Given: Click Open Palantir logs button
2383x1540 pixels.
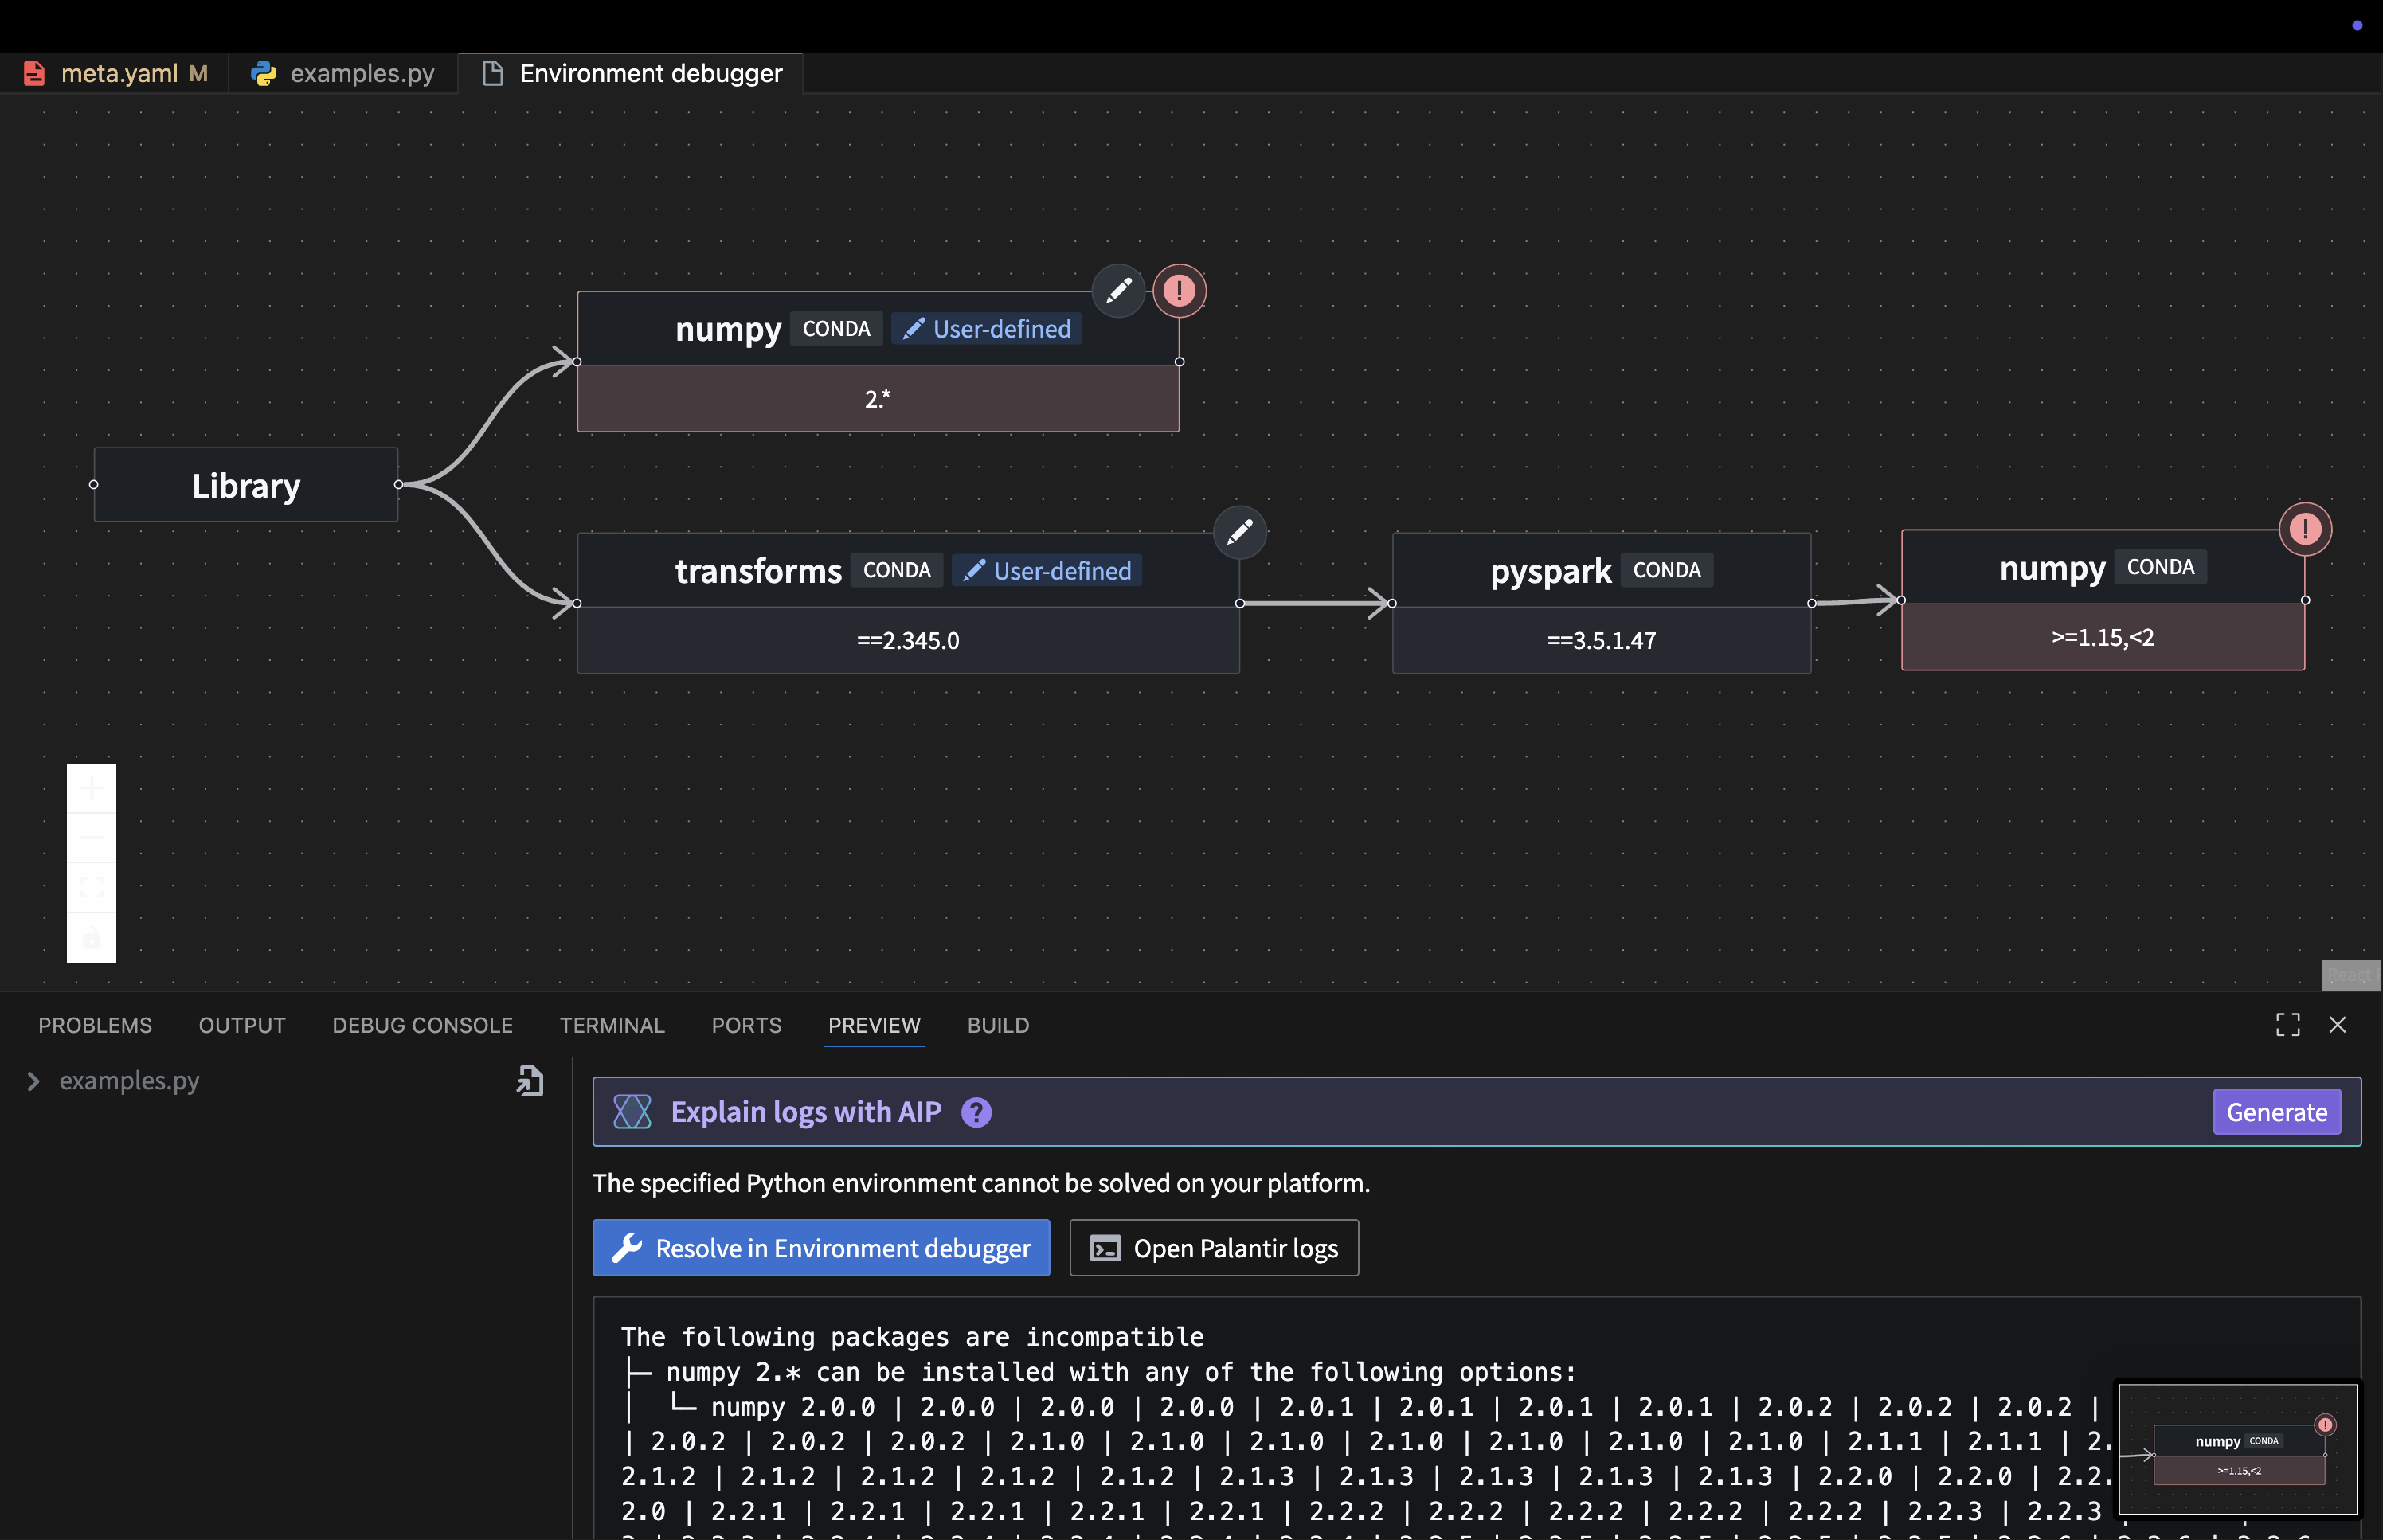Looking at the screenshot, I should [1214, 1248].
